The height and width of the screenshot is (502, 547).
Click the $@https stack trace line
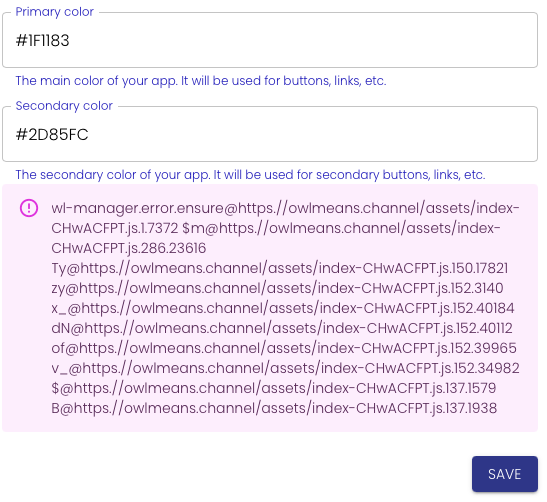[x=274, y=388]
